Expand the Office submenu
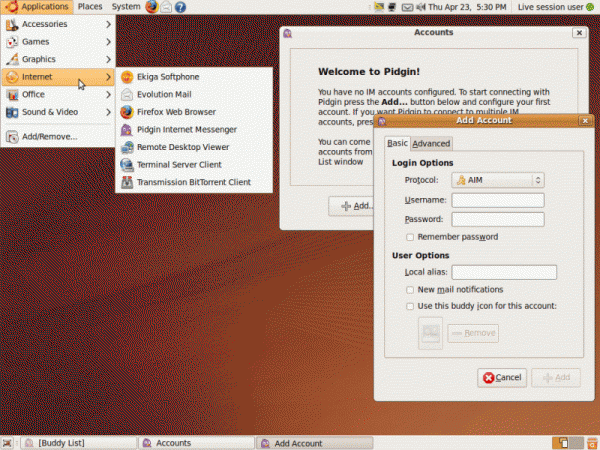600x450 pixels. pyautogui.click(x=58, y=95)
